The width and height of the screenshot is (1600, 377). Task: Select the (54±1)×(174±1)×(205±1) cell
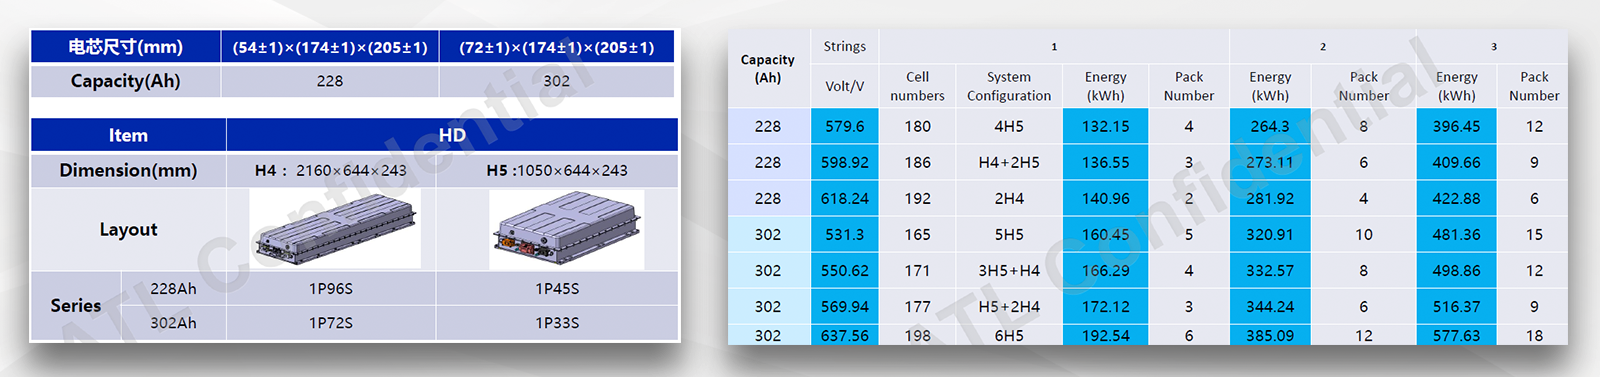pyautogui.click(x=330, y=47)
